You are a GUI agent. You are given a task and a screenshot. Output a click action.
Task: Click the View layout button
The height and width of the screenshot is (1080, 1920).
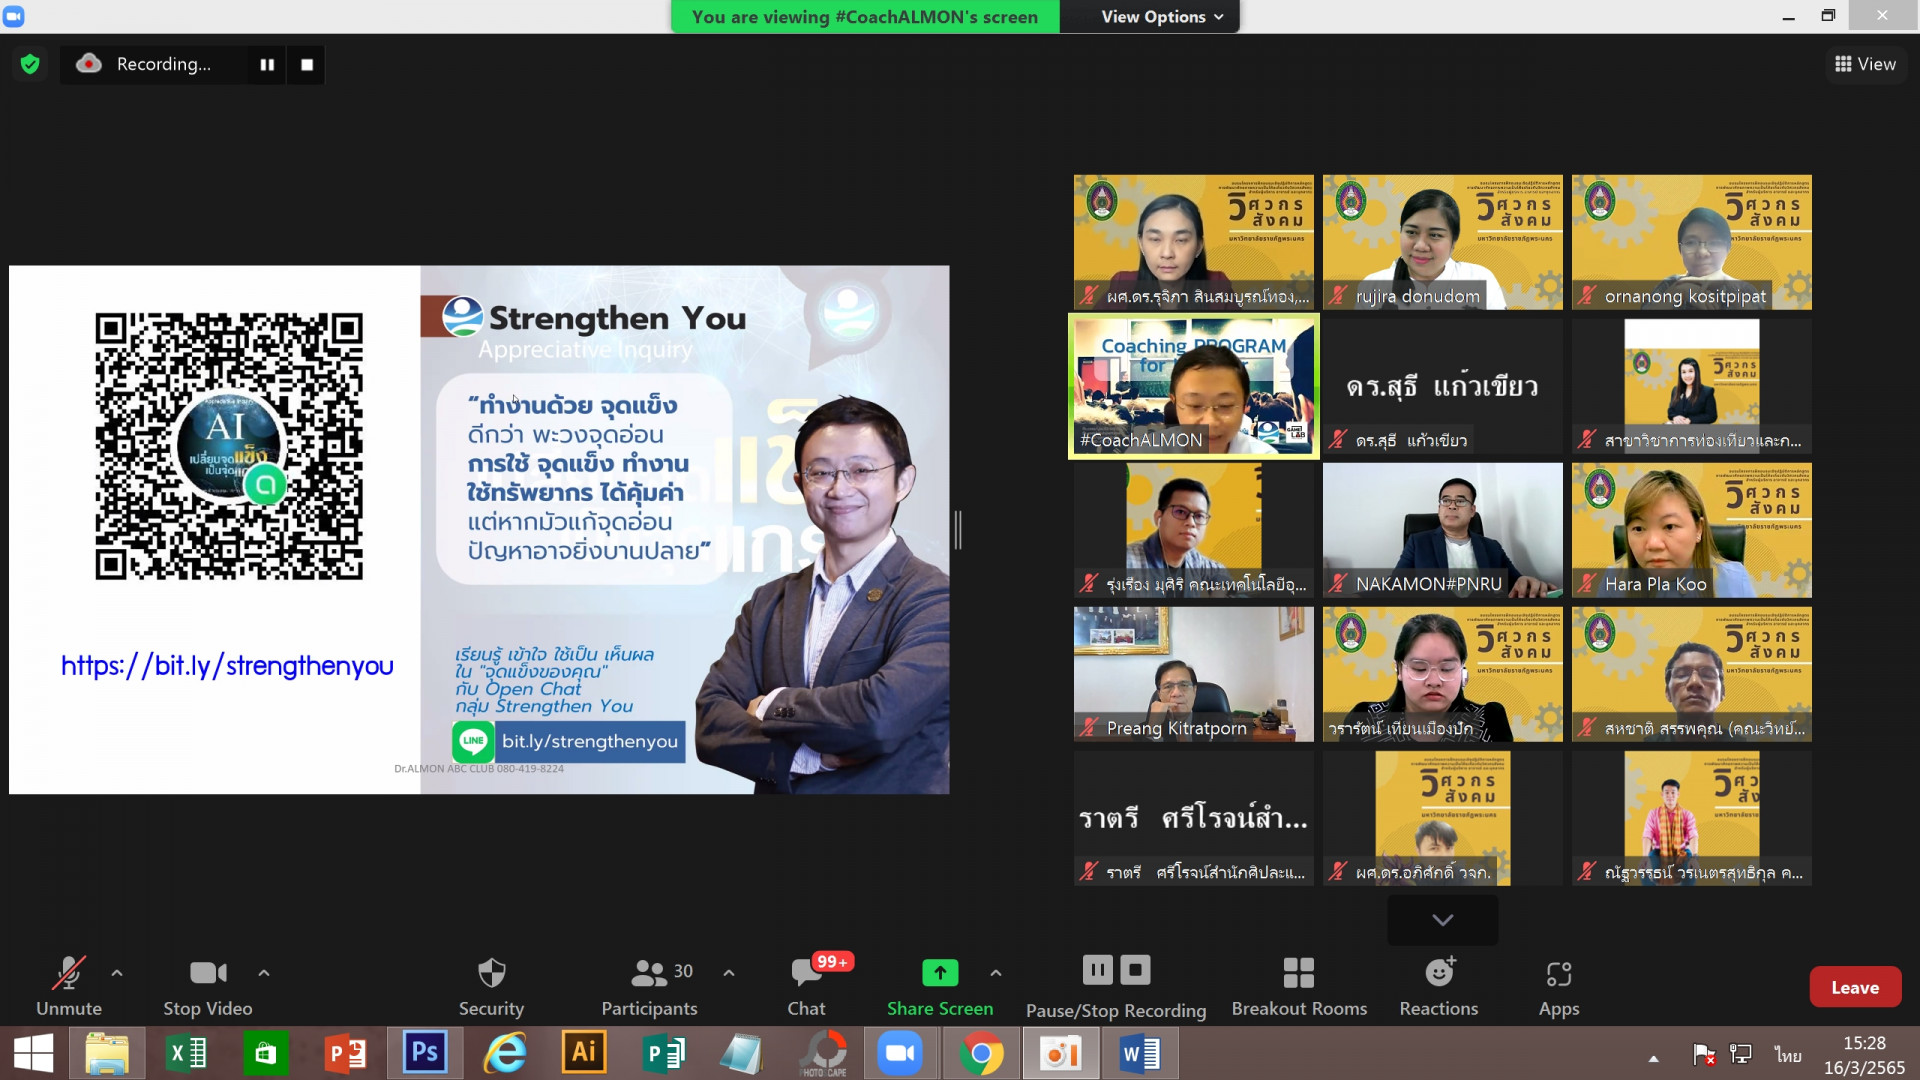tap(1865, 64)
